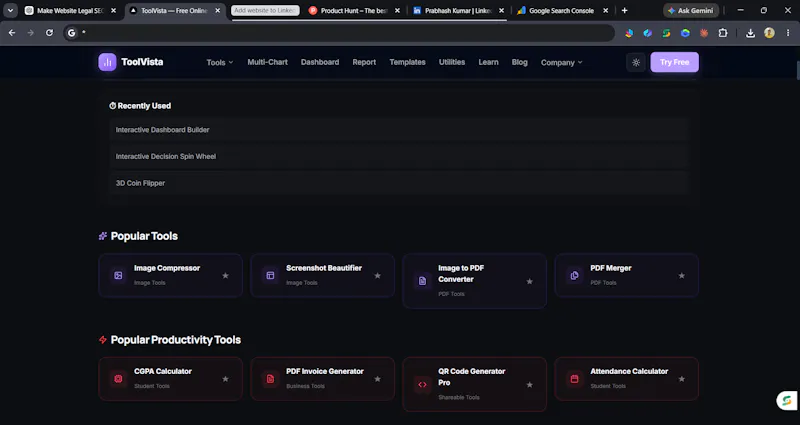Screen dimensions: 800x425
Task: Expand the Tools dropdown menu
Action: click(220, 62)
